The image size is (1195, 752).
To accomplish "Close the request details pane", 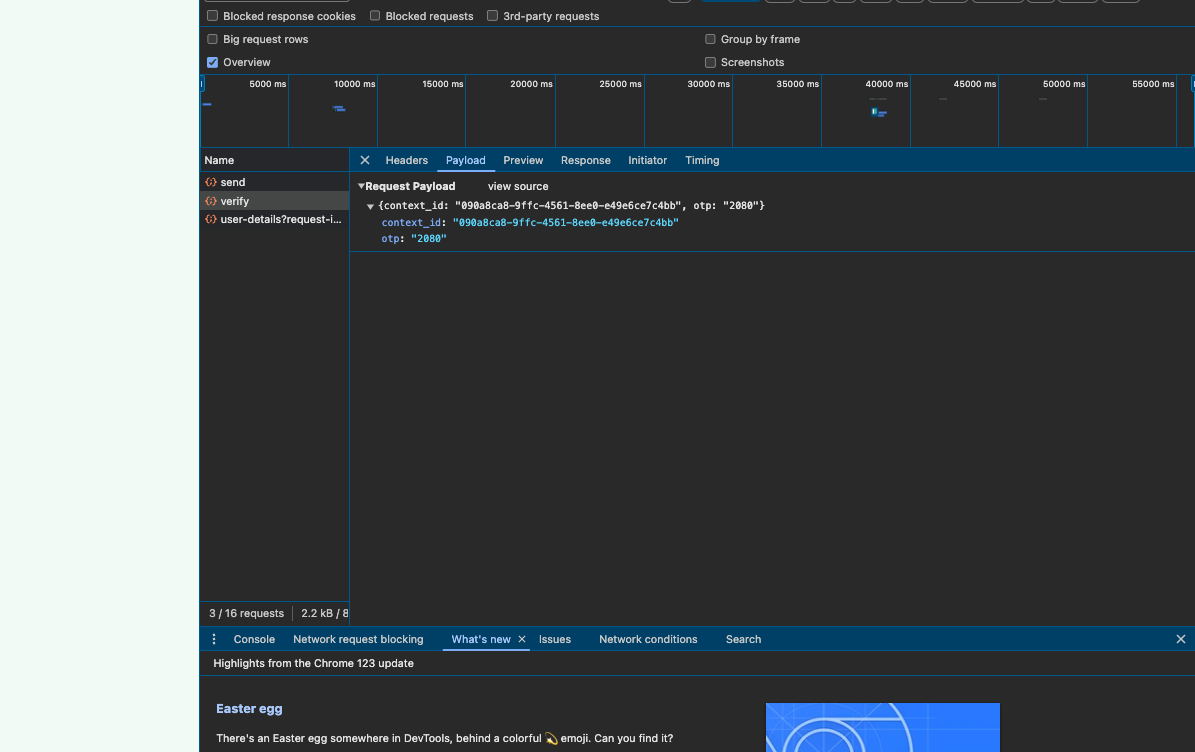I will click(365, 160).
